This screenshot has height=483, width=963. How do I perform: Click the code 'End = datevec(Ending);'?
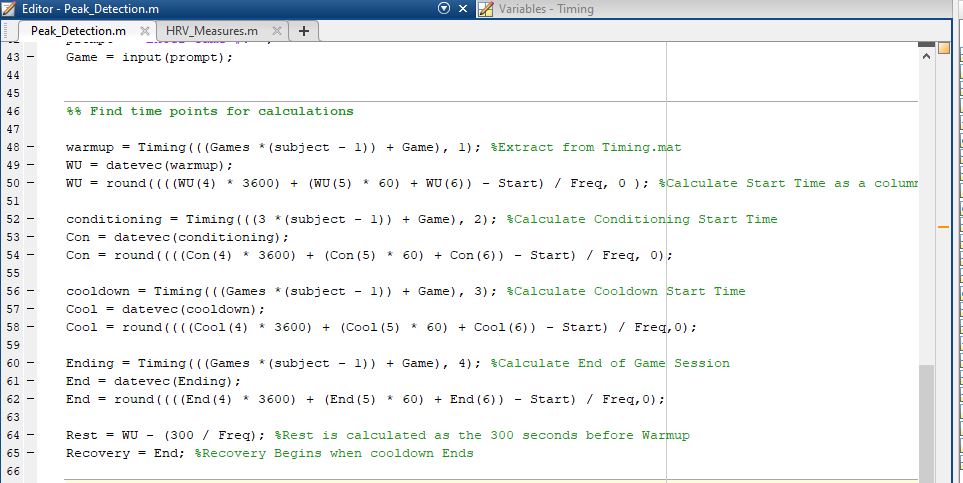click(154, 381)
